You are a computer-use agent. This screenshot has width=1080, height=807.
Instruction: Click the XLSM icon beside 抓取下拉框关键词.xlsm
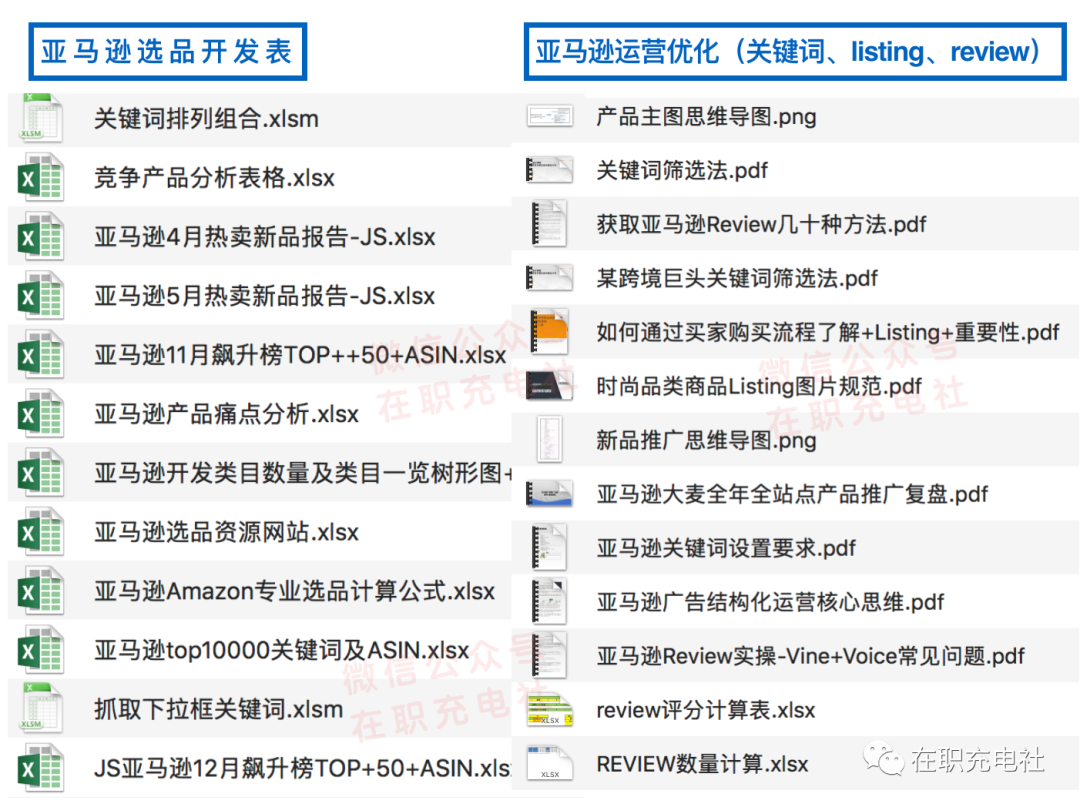click(x=41, y=709)
